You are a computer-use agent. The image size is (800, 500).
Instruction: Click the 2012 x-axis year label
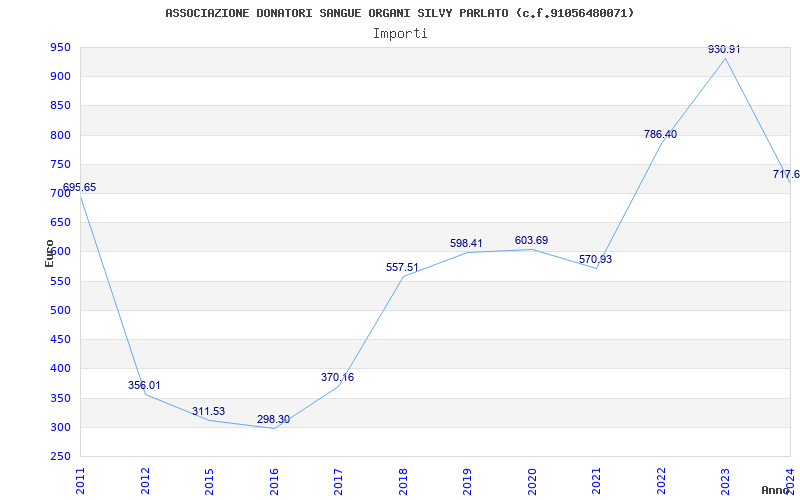145,481
